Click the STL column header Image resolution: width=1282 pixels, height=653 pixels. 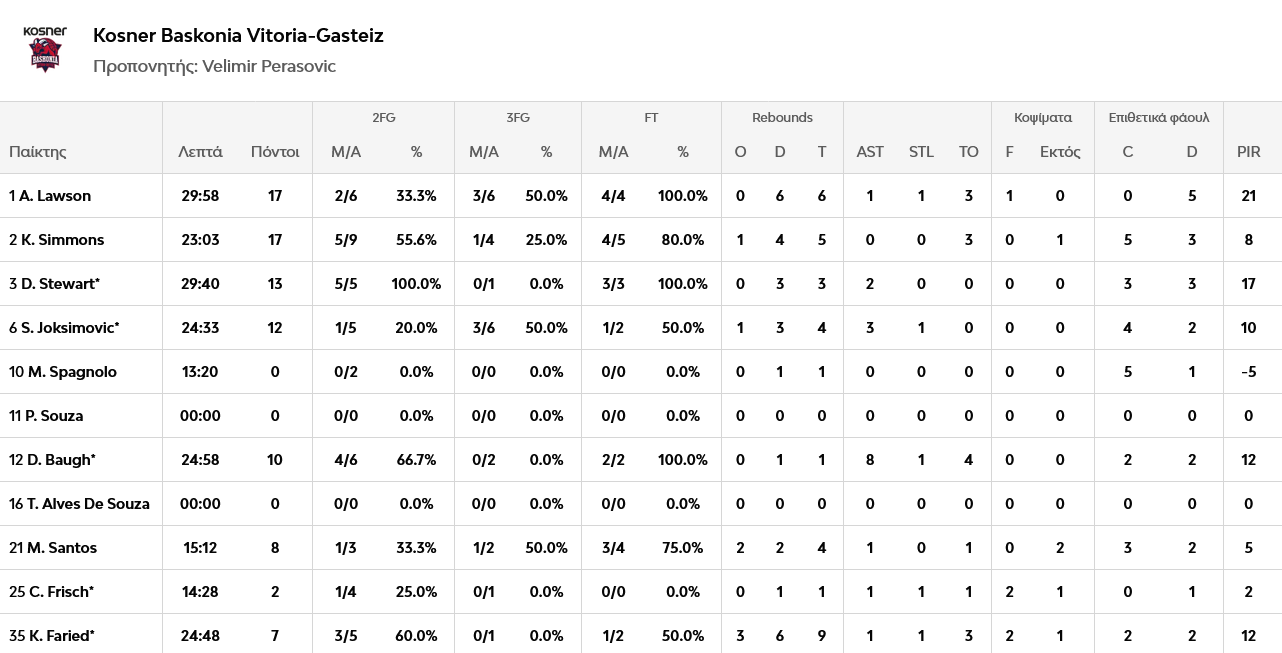[x=921, y=152]
